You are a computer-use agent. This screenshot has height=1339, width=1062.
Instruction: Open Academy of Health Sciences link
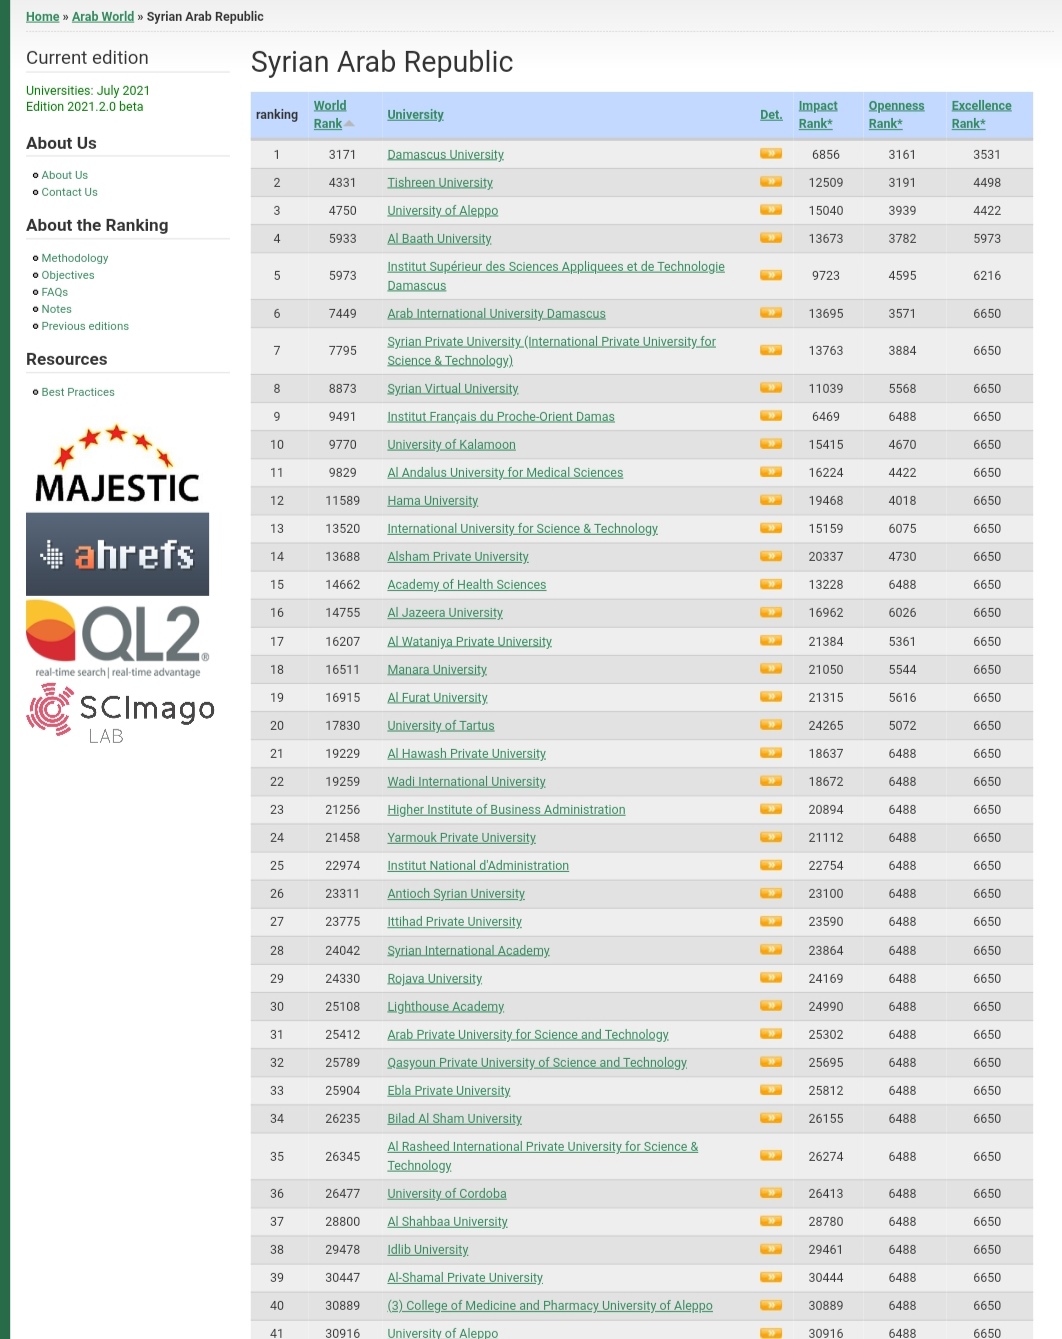click(467, 585)
